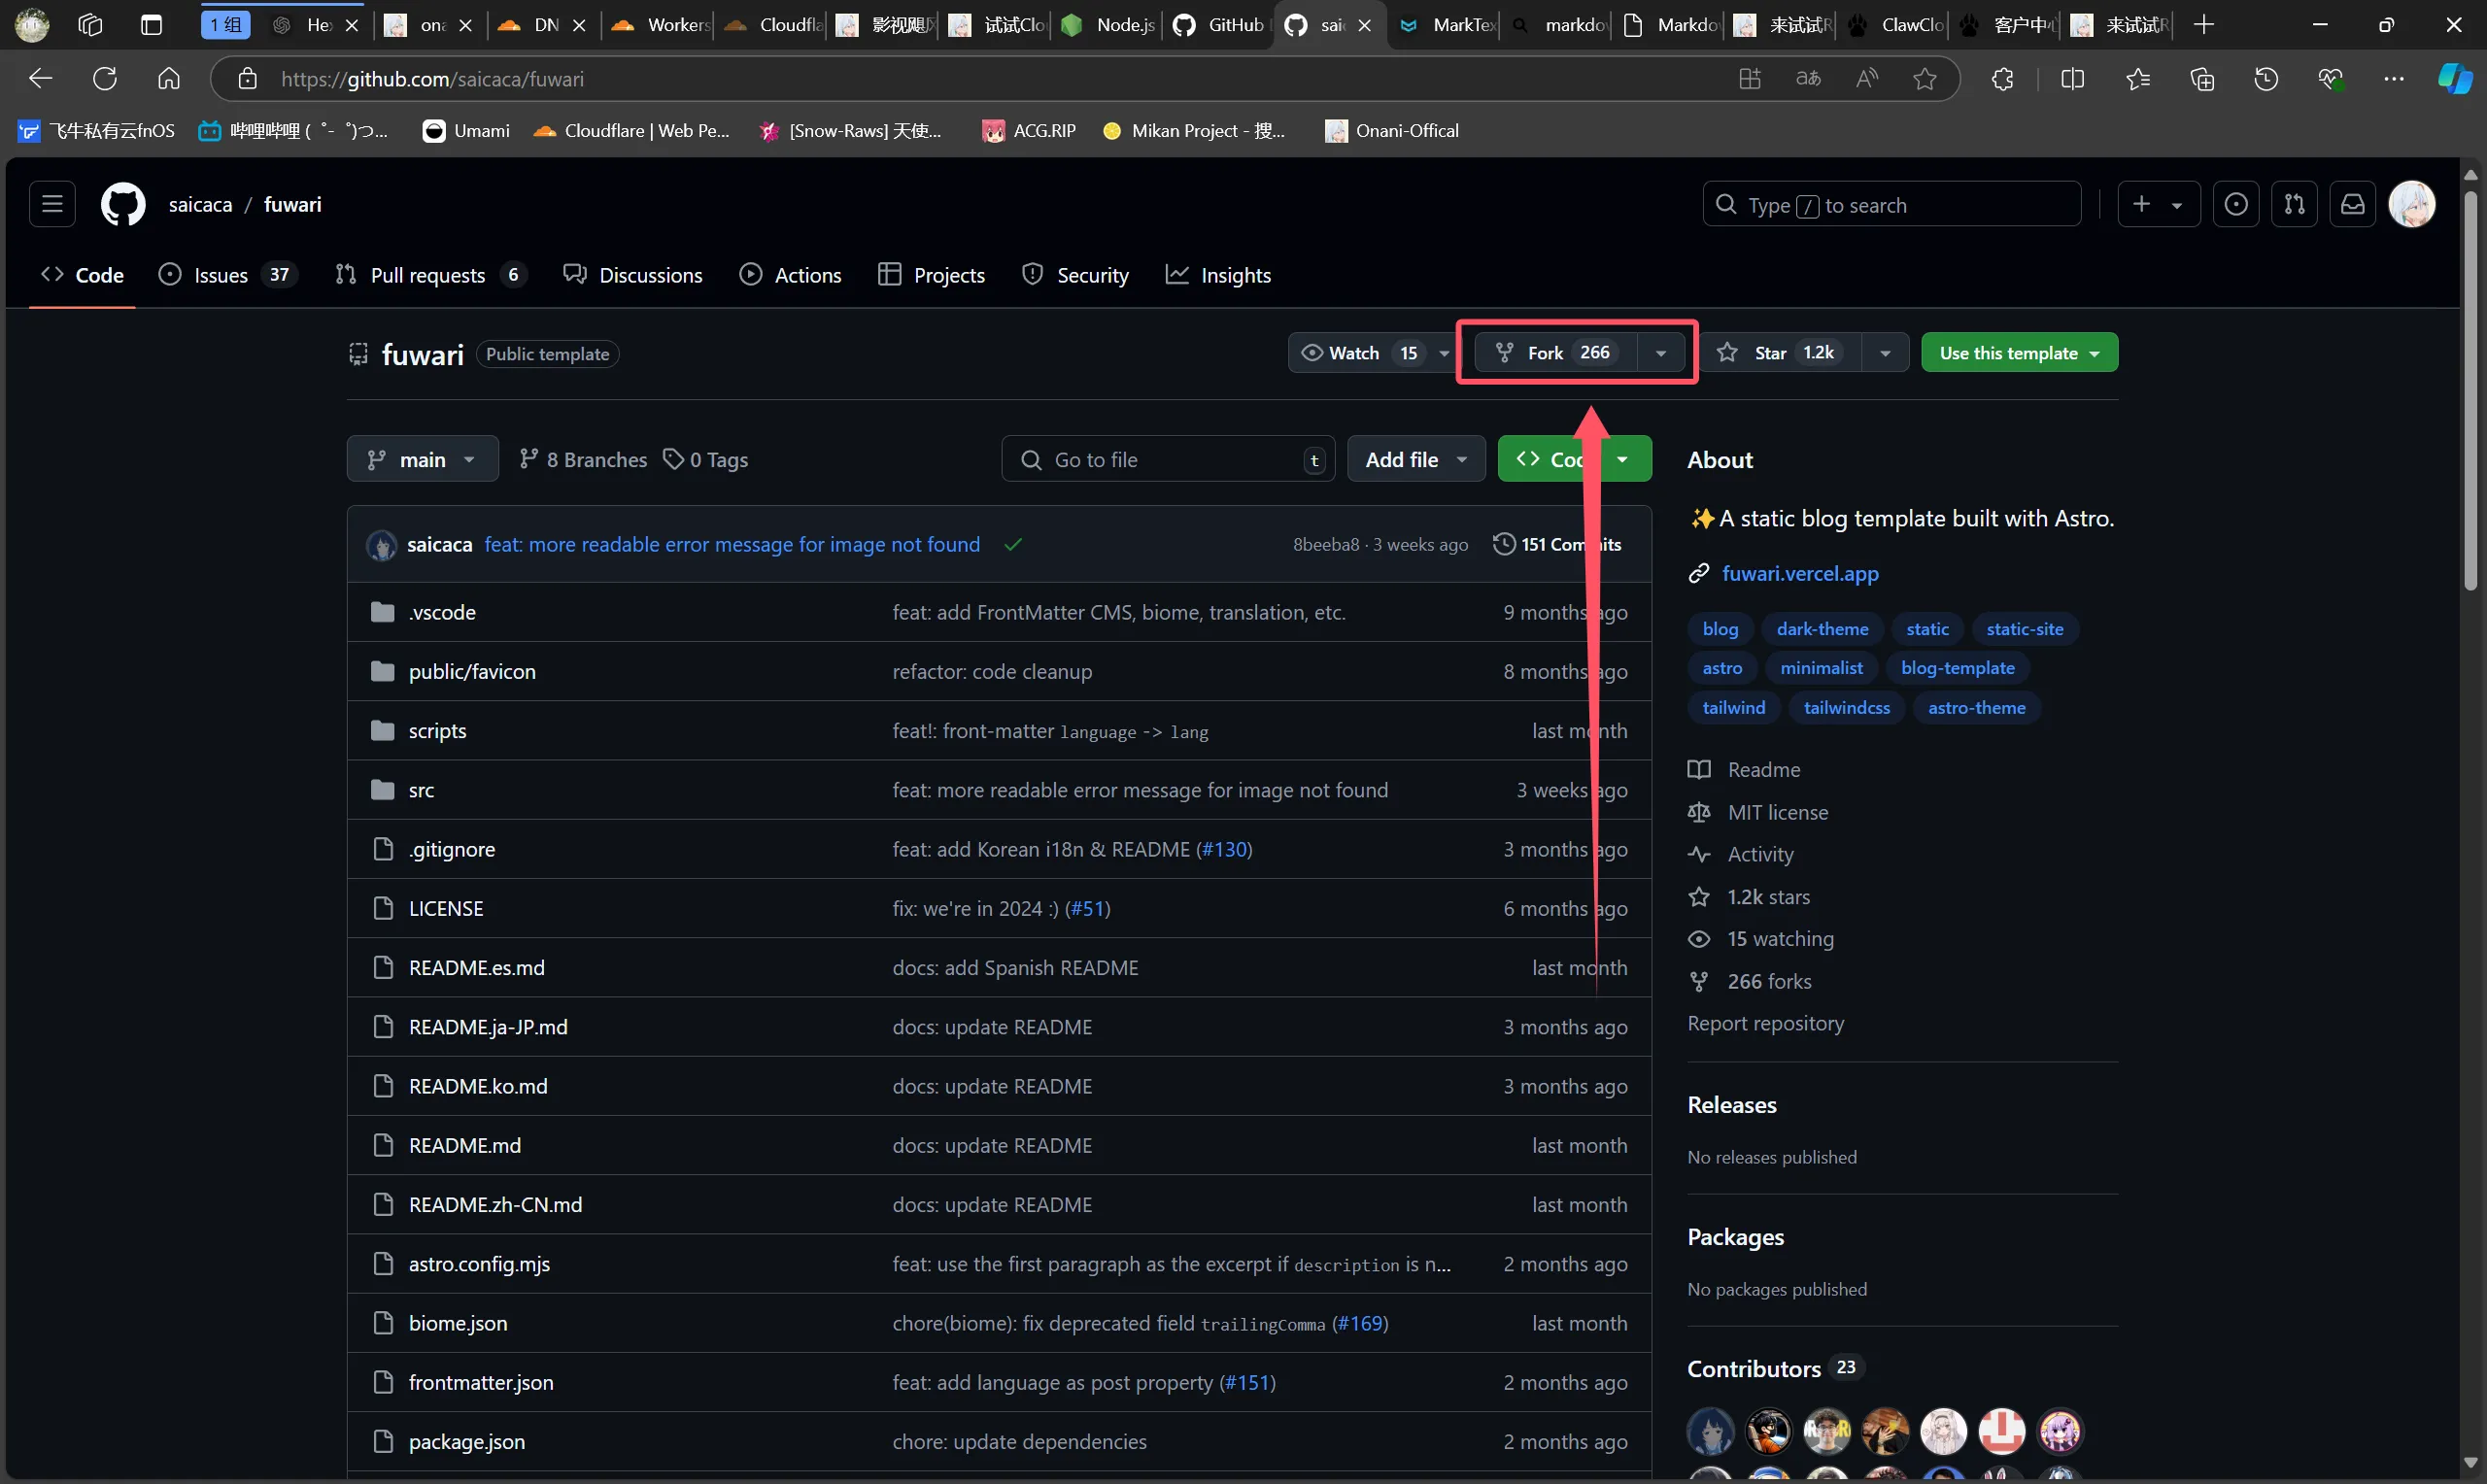Open the Fork options dropdown arrow
This screenshot has width=2487, height=1484.
(1661, 353)
